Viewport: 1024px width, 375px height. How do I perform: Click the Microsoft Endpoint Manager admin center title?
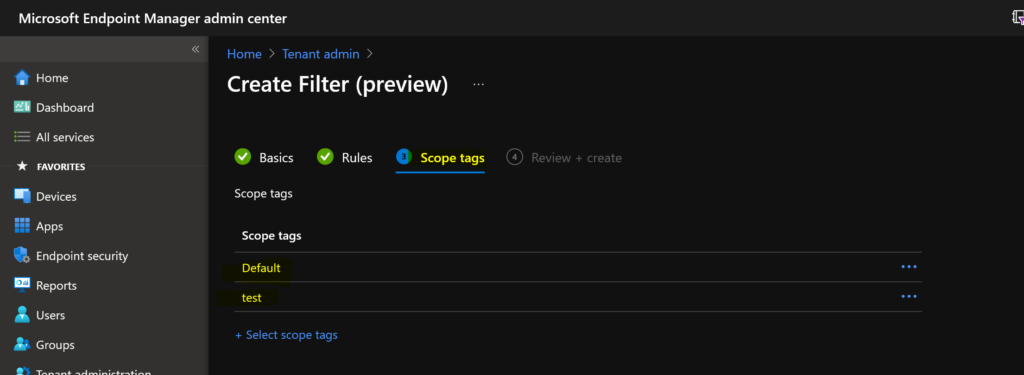click(x=153, y=18)
